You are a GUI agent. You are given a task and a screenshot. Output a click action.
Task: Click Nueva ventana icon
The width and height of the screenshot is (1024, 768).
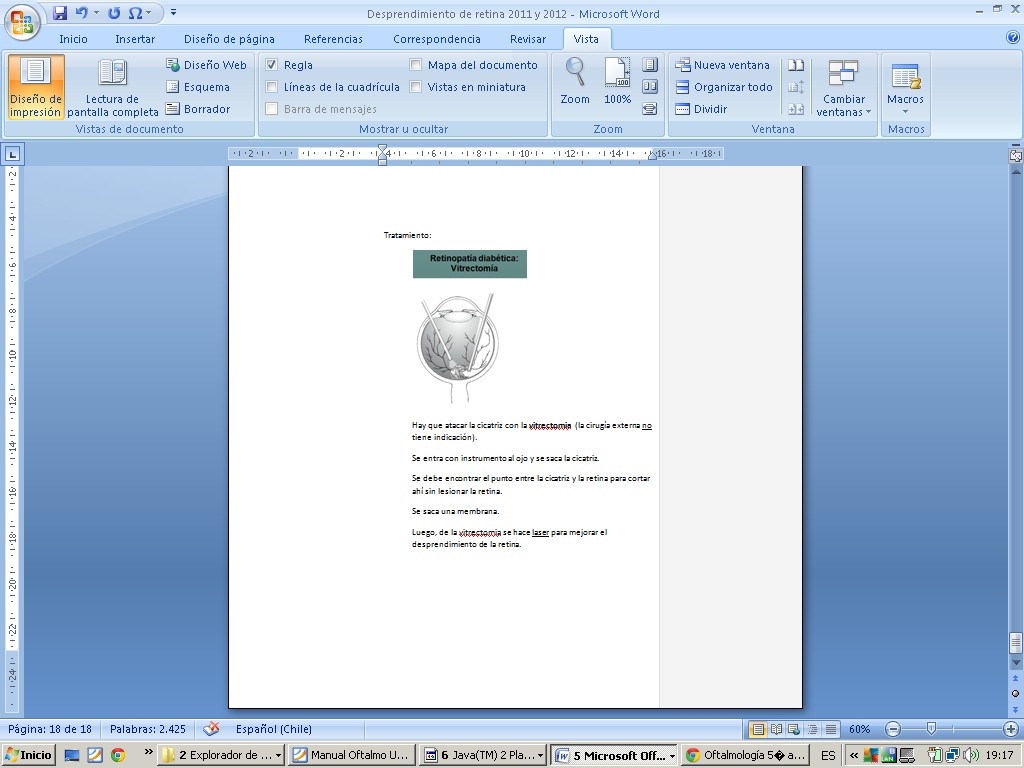683,65
